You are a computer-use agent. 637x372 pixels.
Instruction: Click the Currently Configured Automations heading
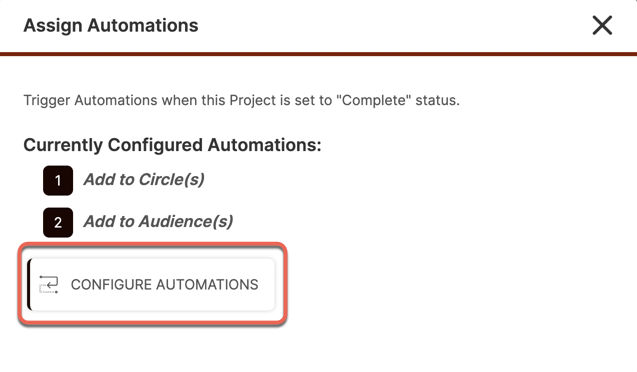172,145
